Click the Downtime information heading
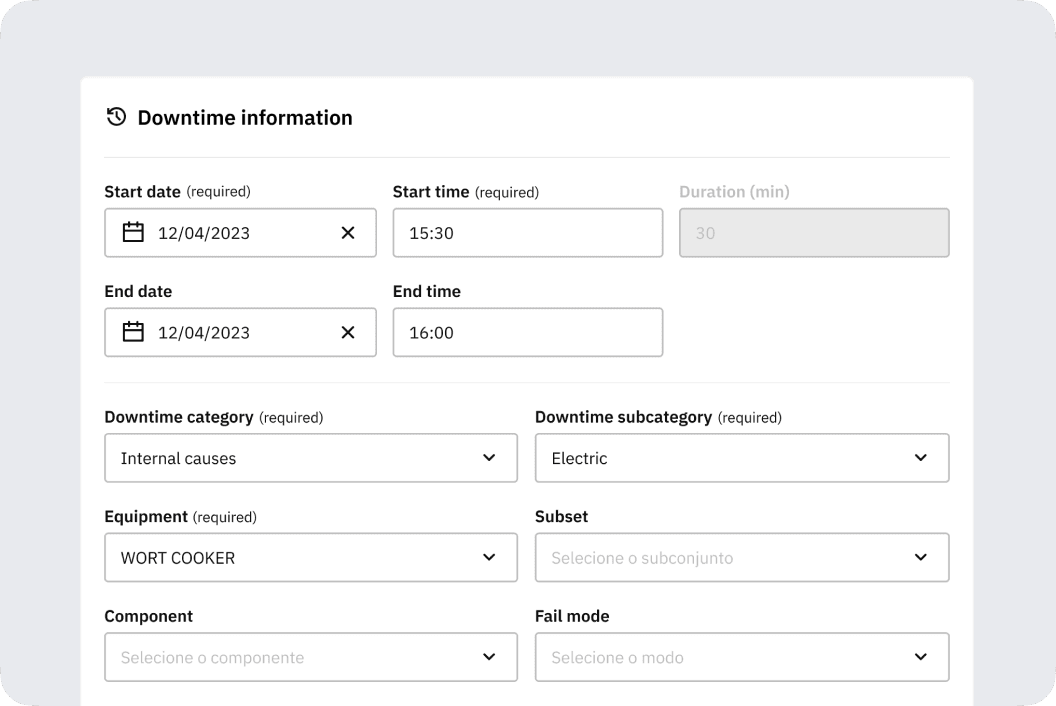The width and height of the screenshot is (1056, 706). pyautogui.click(x=245, y=117)
